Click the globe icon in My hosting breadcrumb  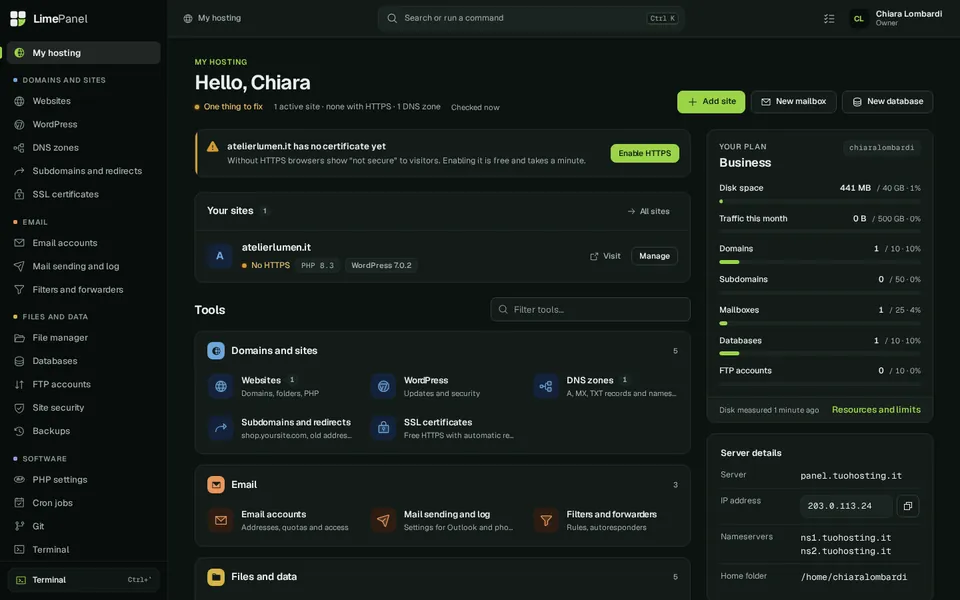pos(188,18)
